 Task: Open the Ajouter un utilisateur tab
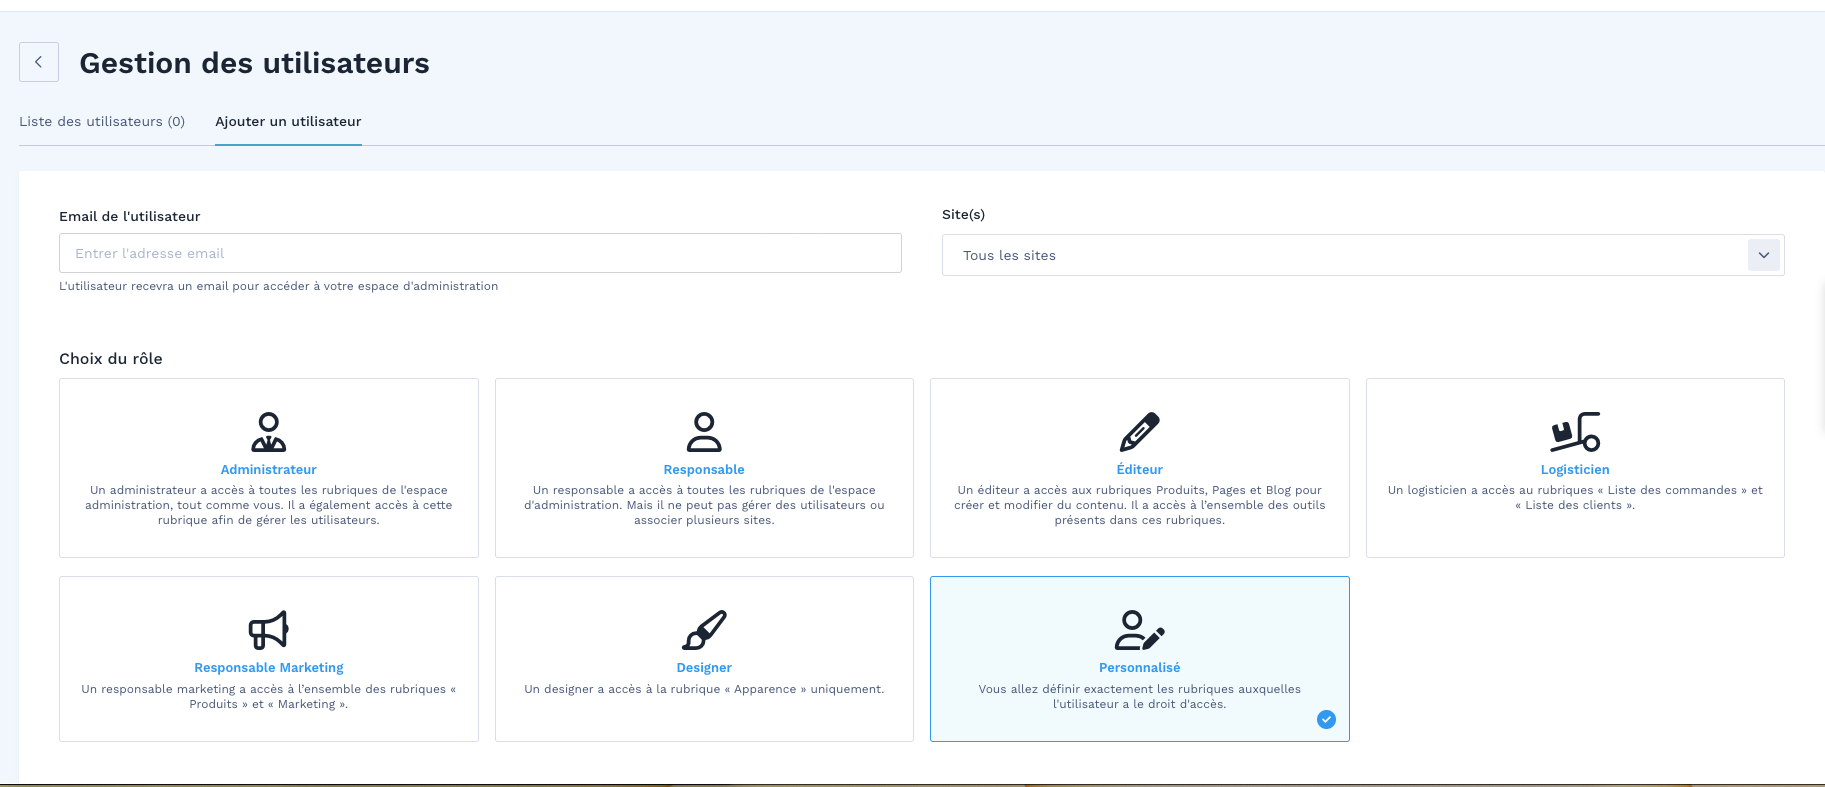[288, 121]
